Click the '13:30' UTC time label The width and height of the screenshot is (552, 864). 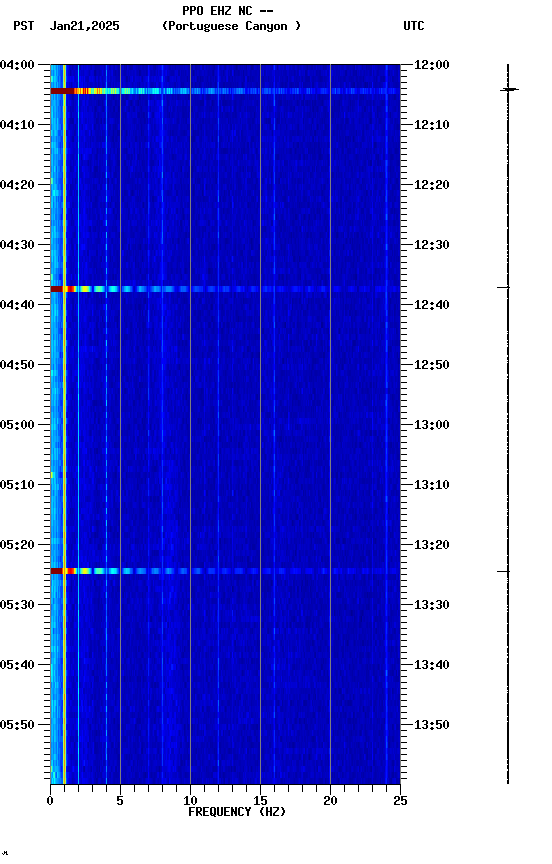tap(432, 606)
